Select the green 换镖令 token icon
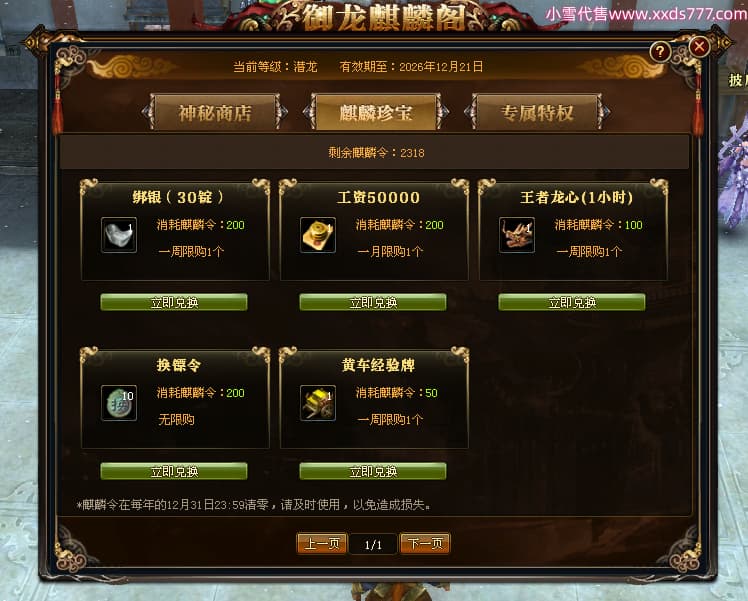Screen dimensions: 748x601 pos(119,403)
